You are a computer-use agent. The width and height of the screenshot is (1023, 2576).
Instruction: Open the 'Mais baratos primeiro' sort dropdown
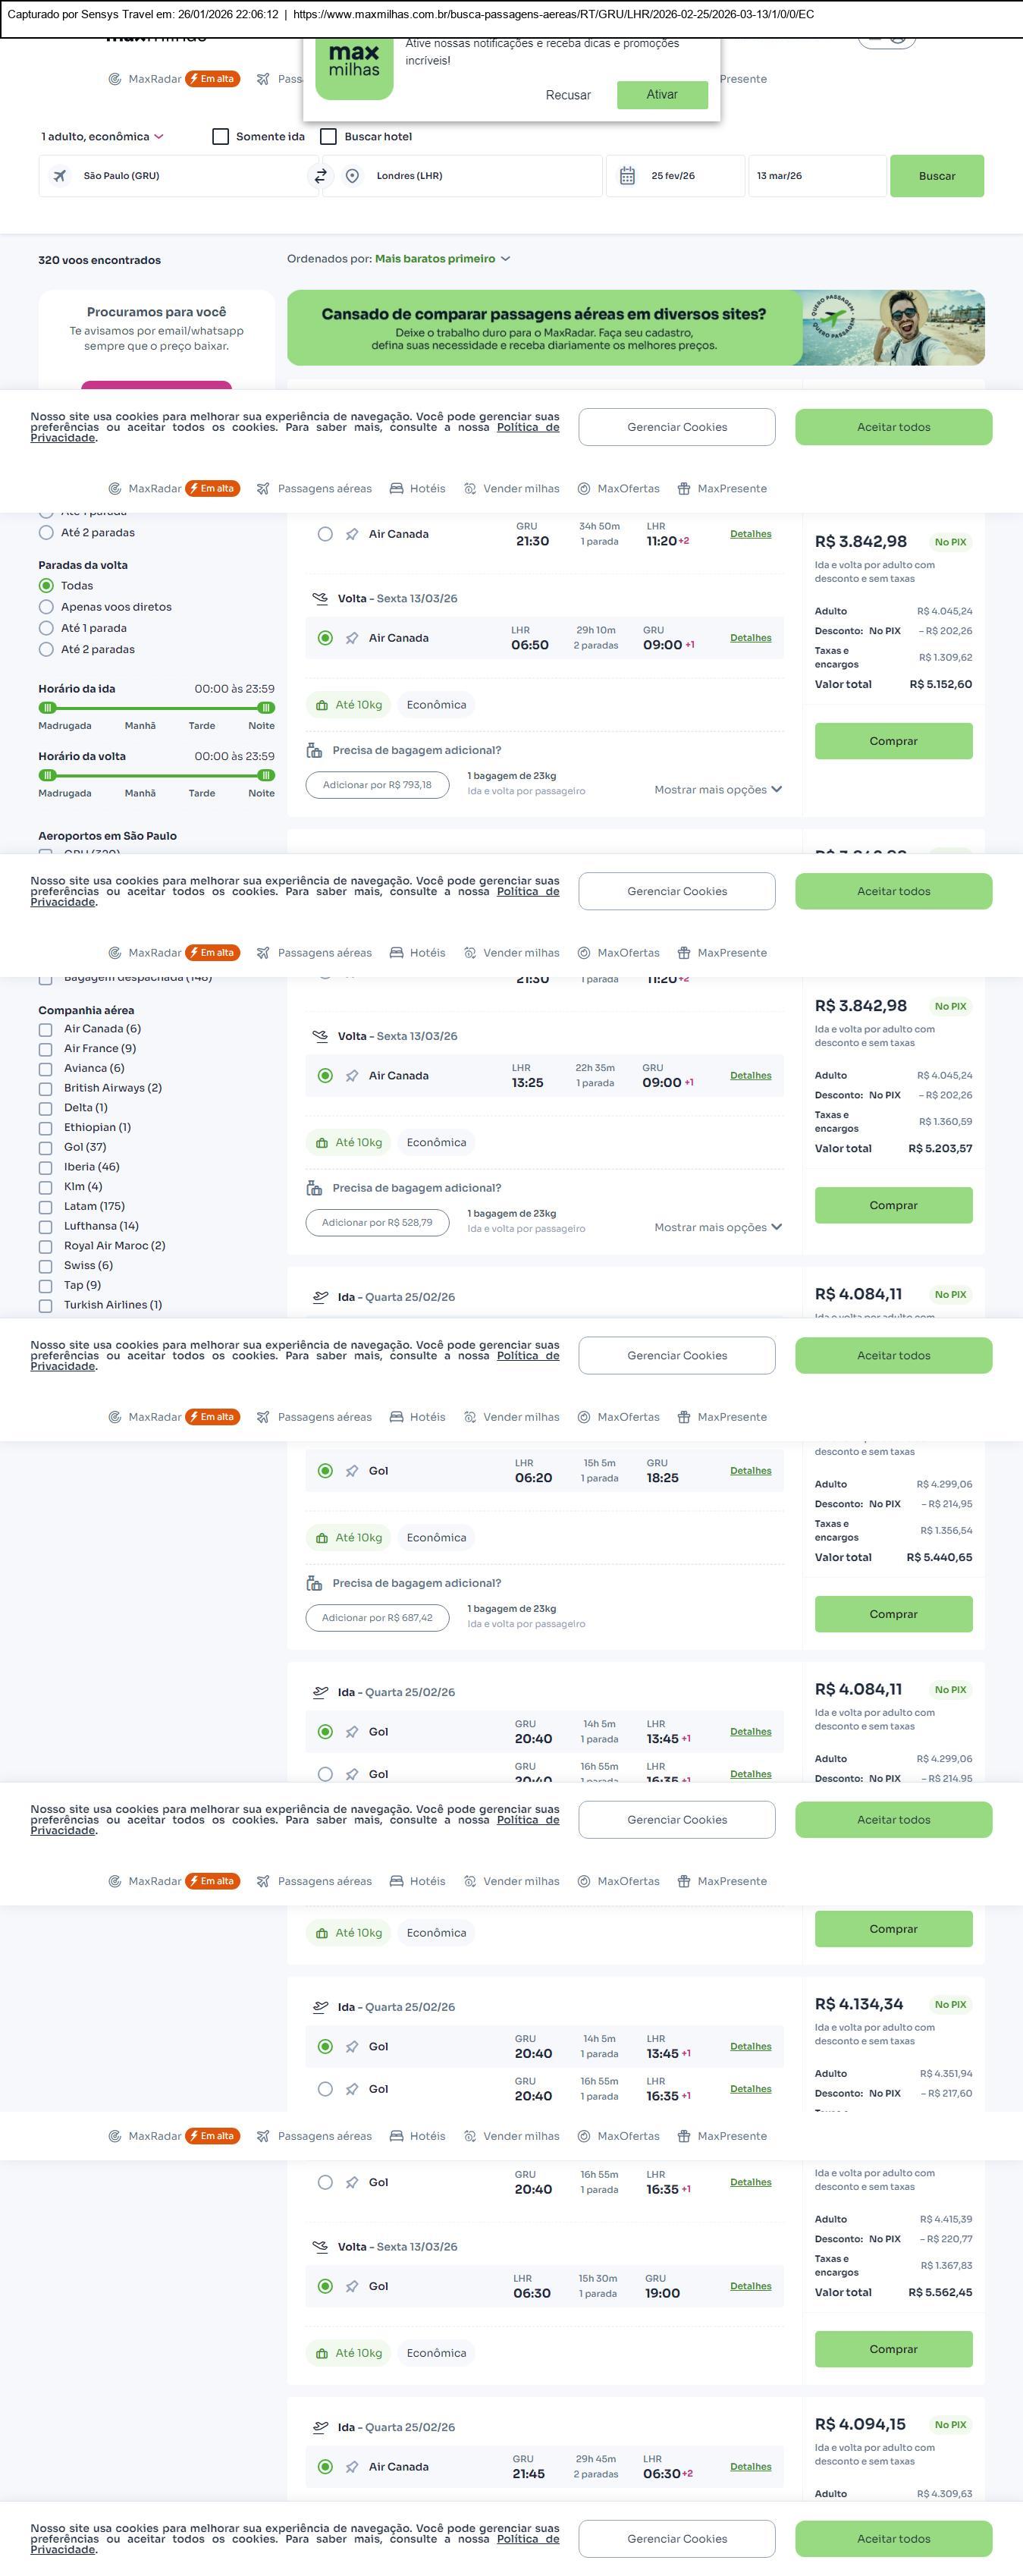[x=442, y=259]
